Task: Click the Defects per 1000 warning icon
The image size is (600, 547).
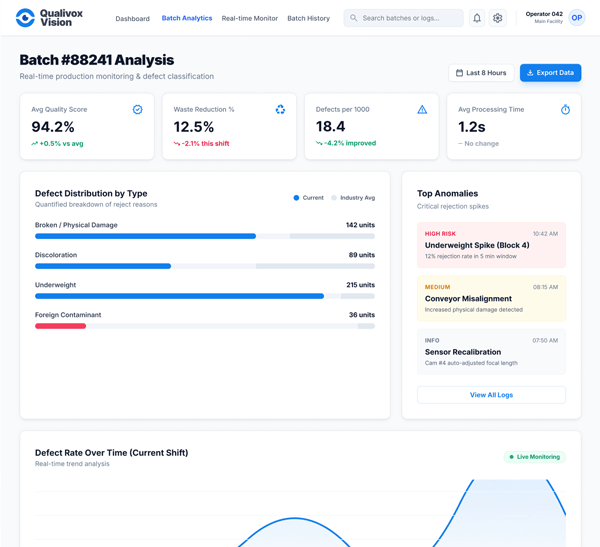Action: (x=422, y=110)
